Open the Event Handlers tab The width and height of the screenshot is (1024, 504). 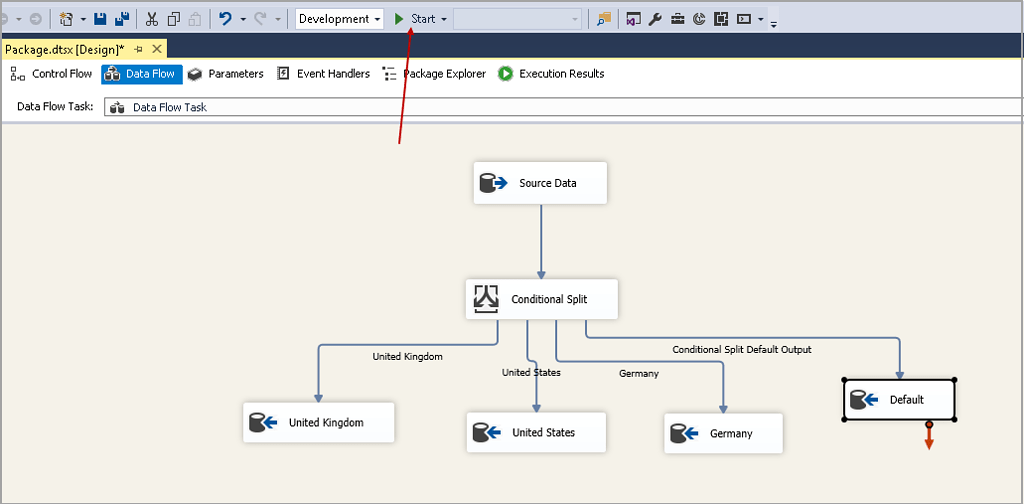[x=323, y=74]
